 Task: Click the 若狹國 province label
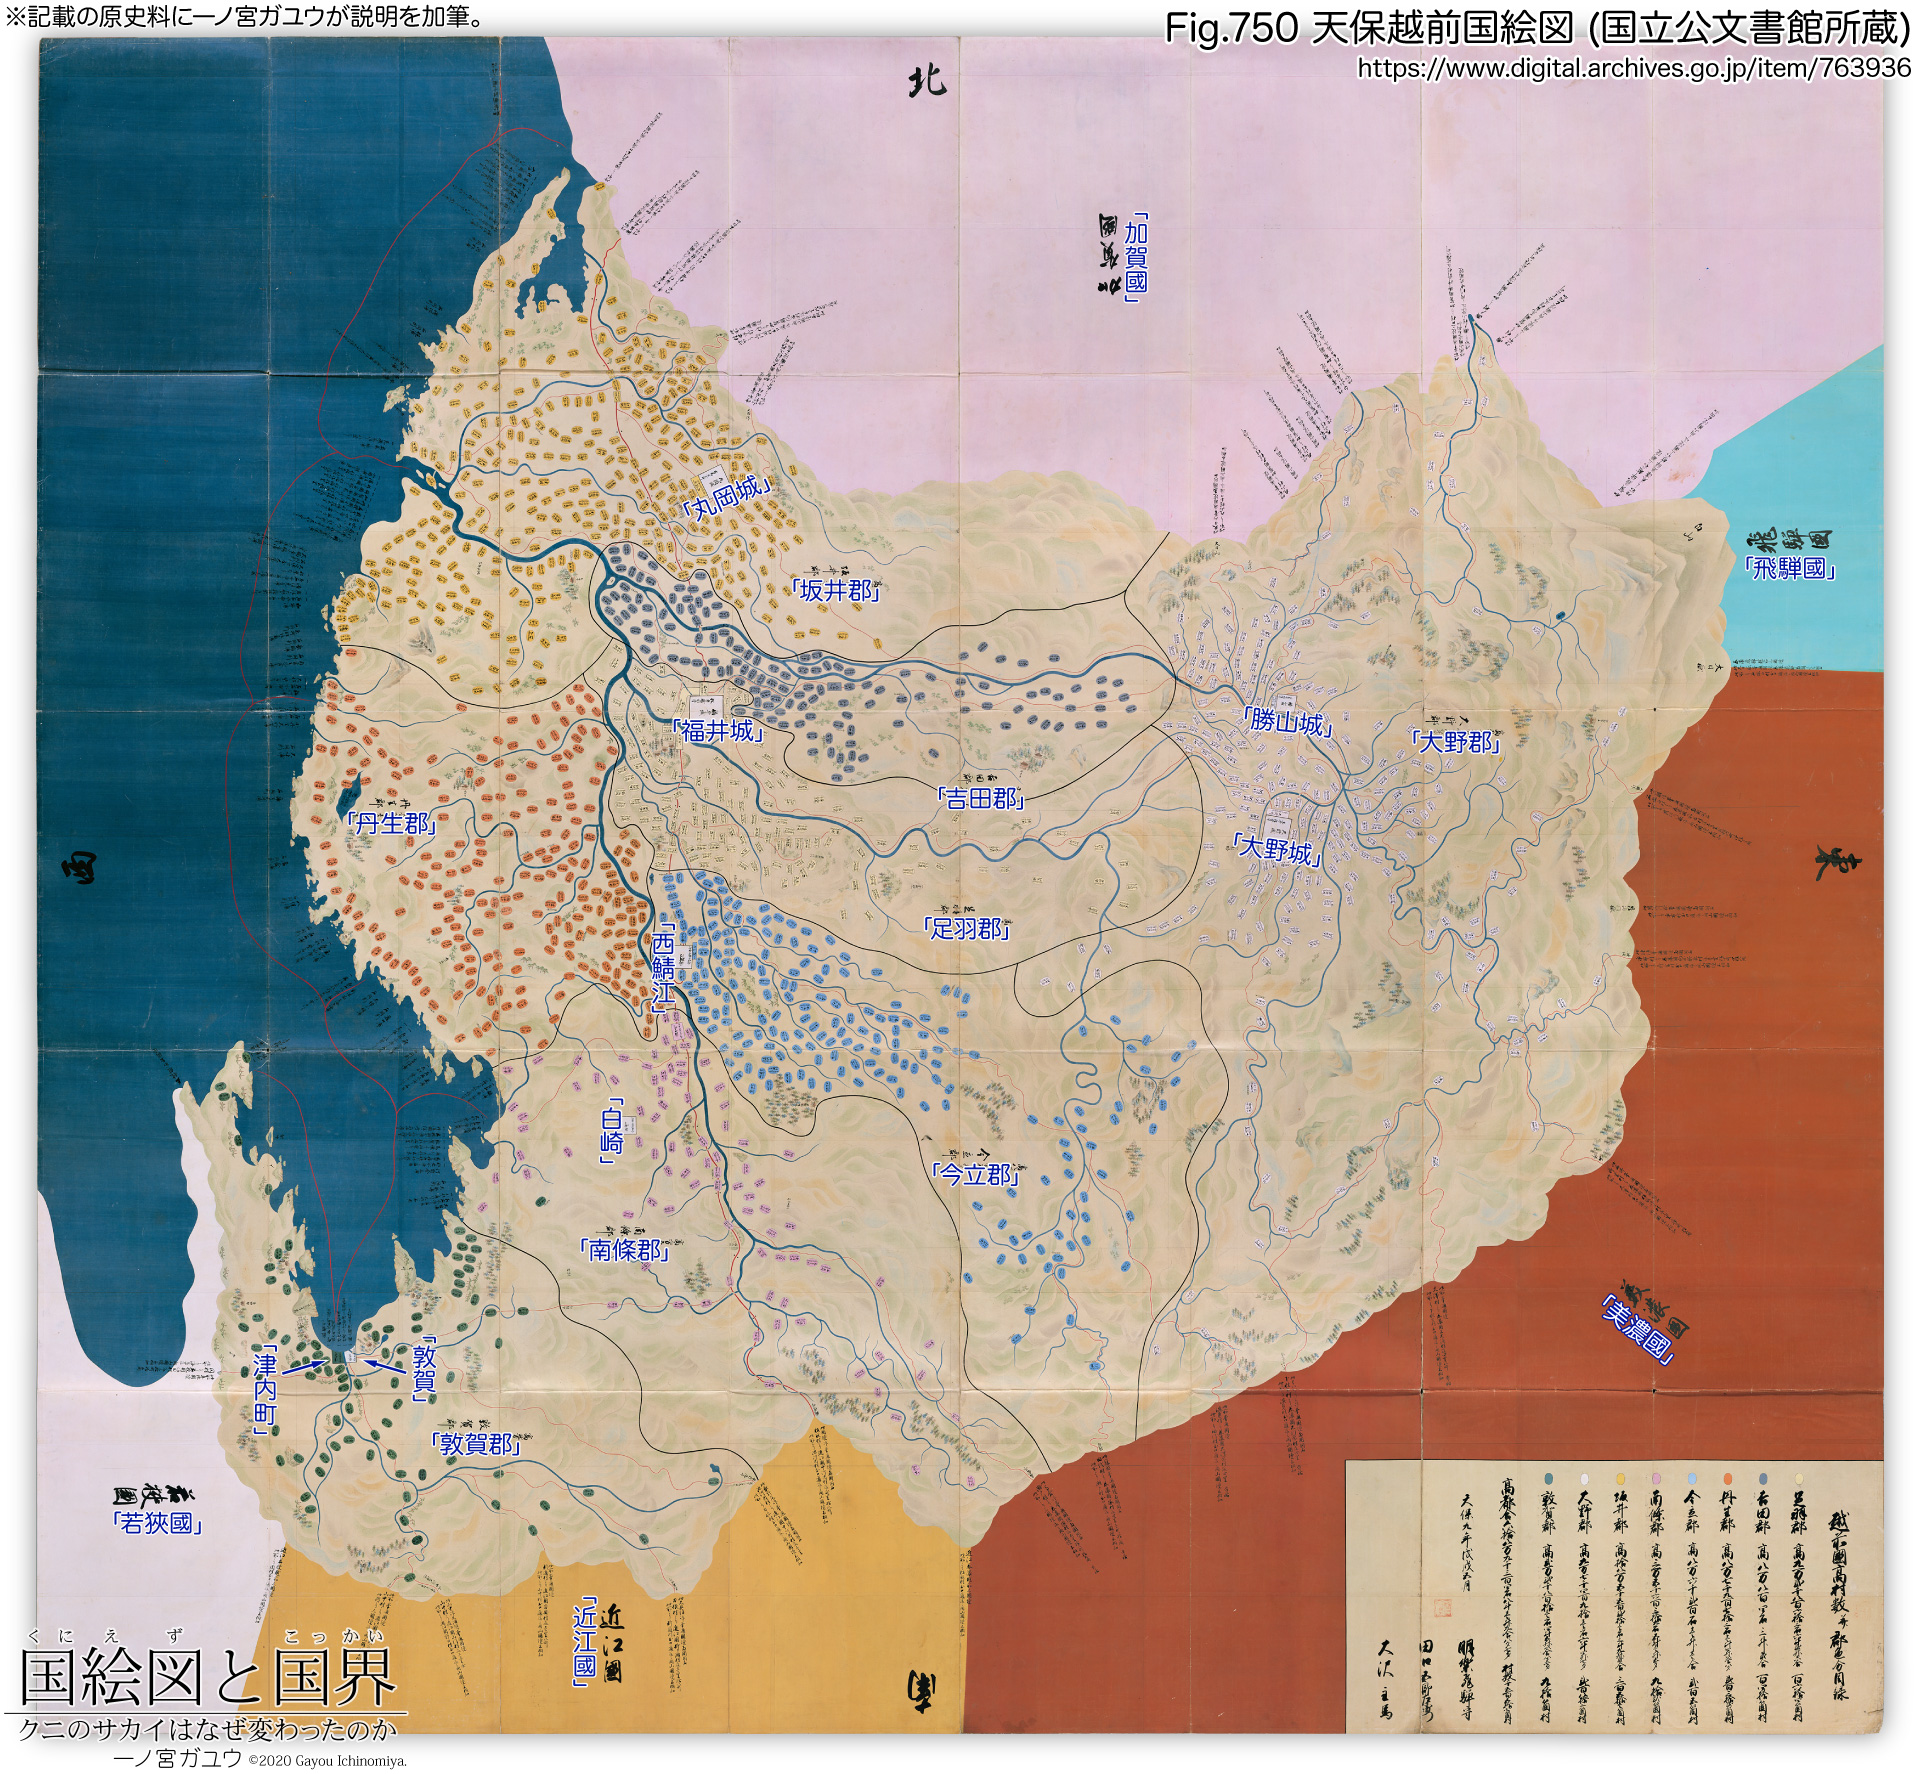tap(156, 1522)
